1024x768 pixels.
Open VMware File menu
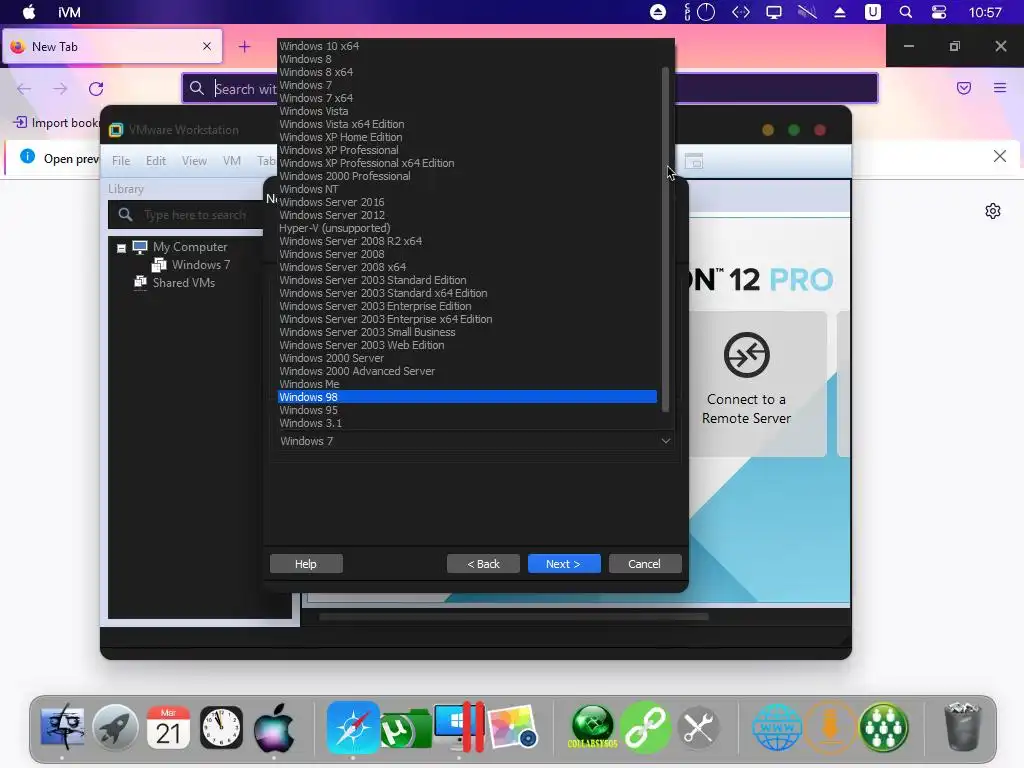tap(121, 161)
